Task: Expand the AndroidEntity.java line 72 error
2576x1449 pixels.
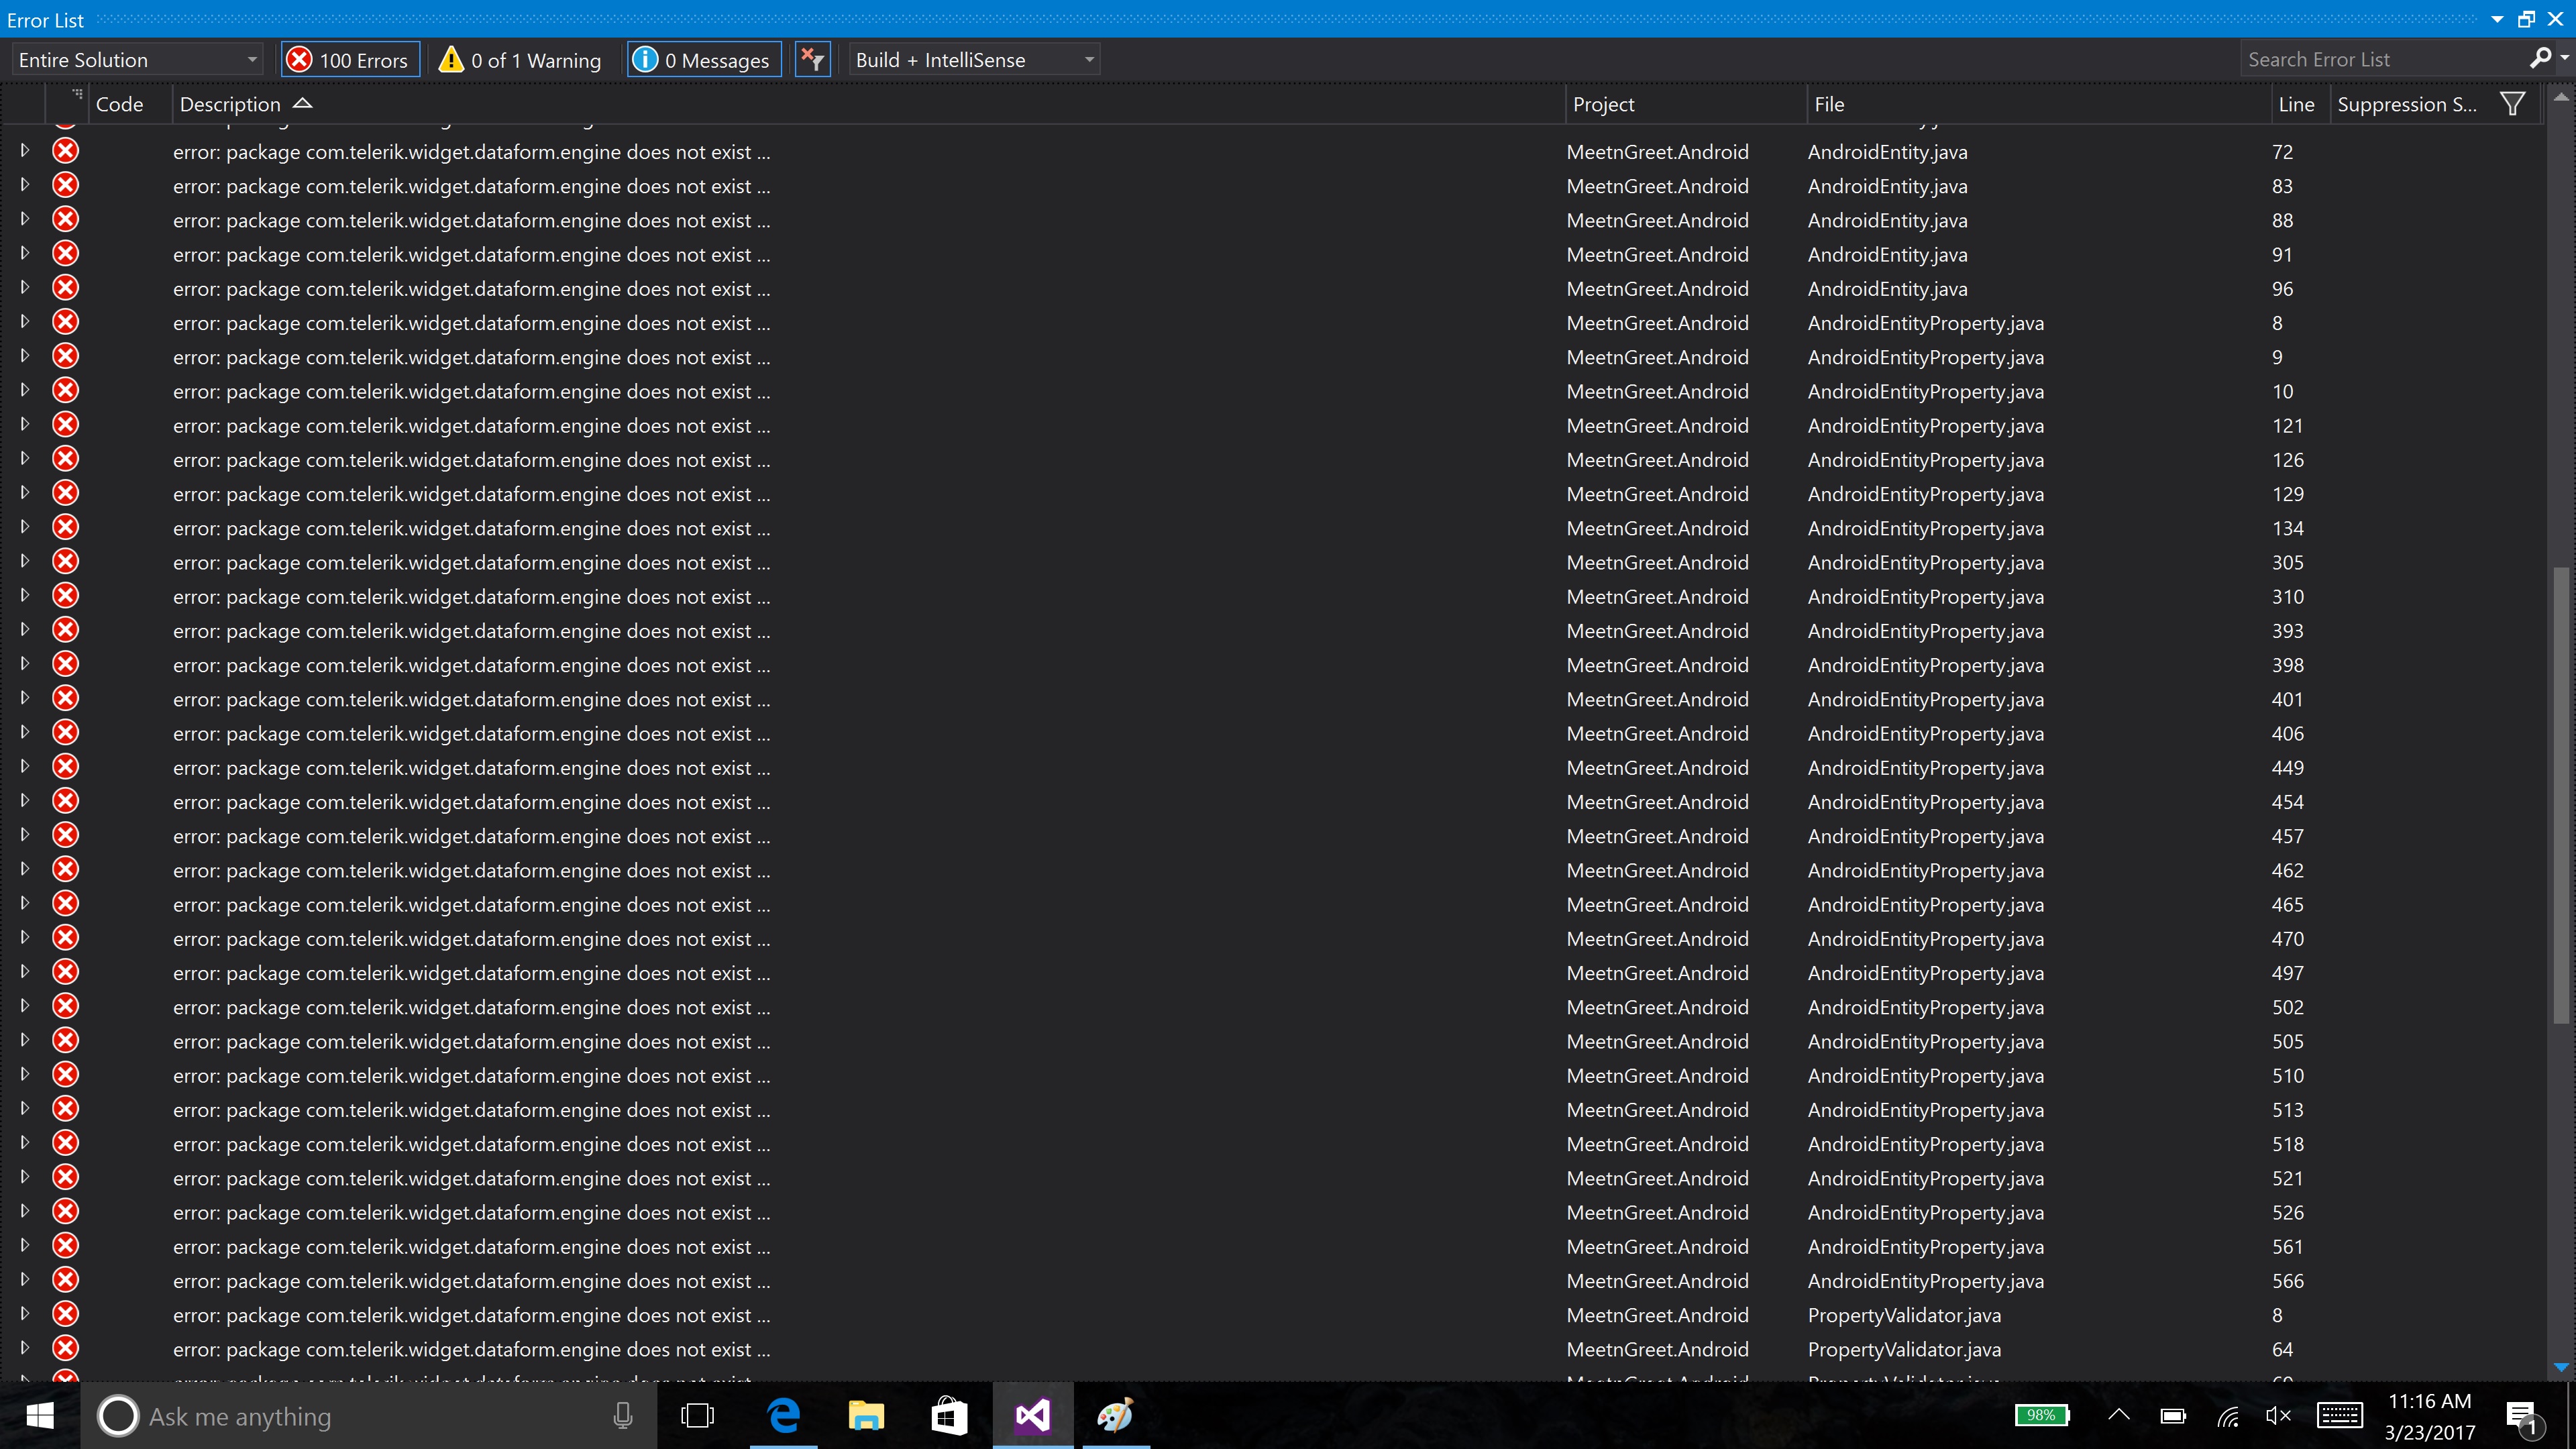Action: (x=25, y=151)
